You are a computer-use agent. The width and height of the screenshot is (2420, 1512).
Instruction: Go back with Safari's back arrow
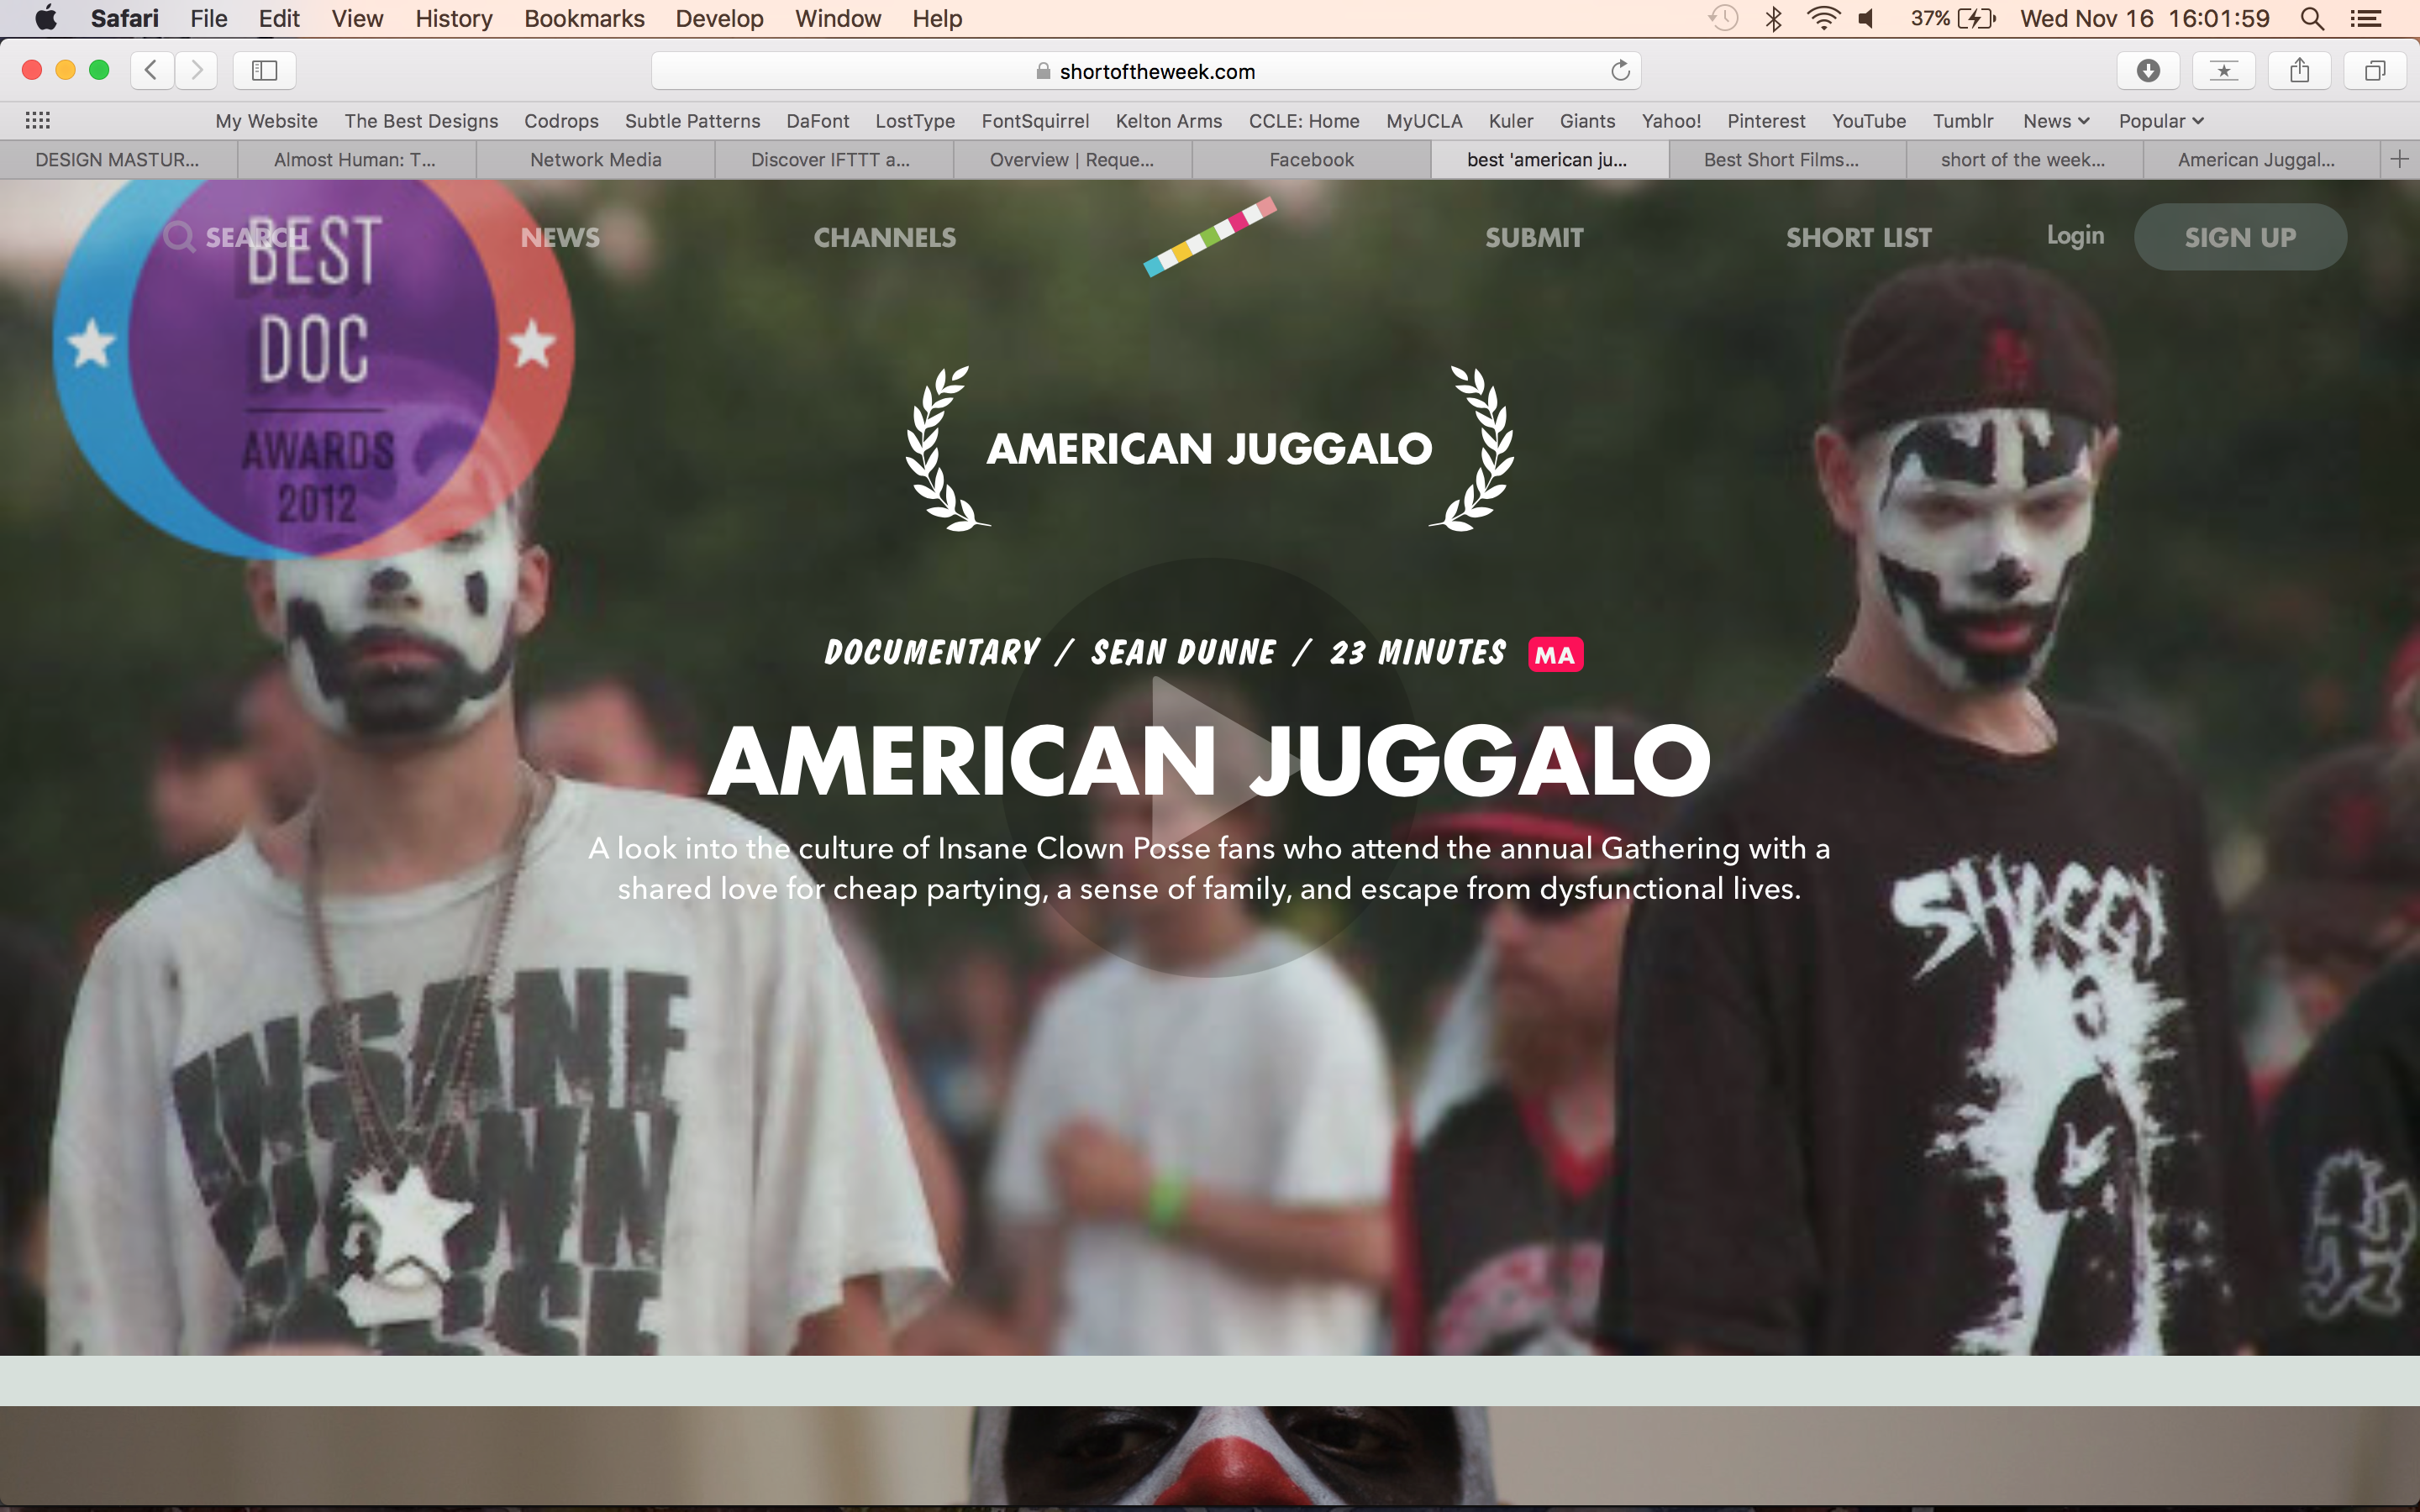151,70
